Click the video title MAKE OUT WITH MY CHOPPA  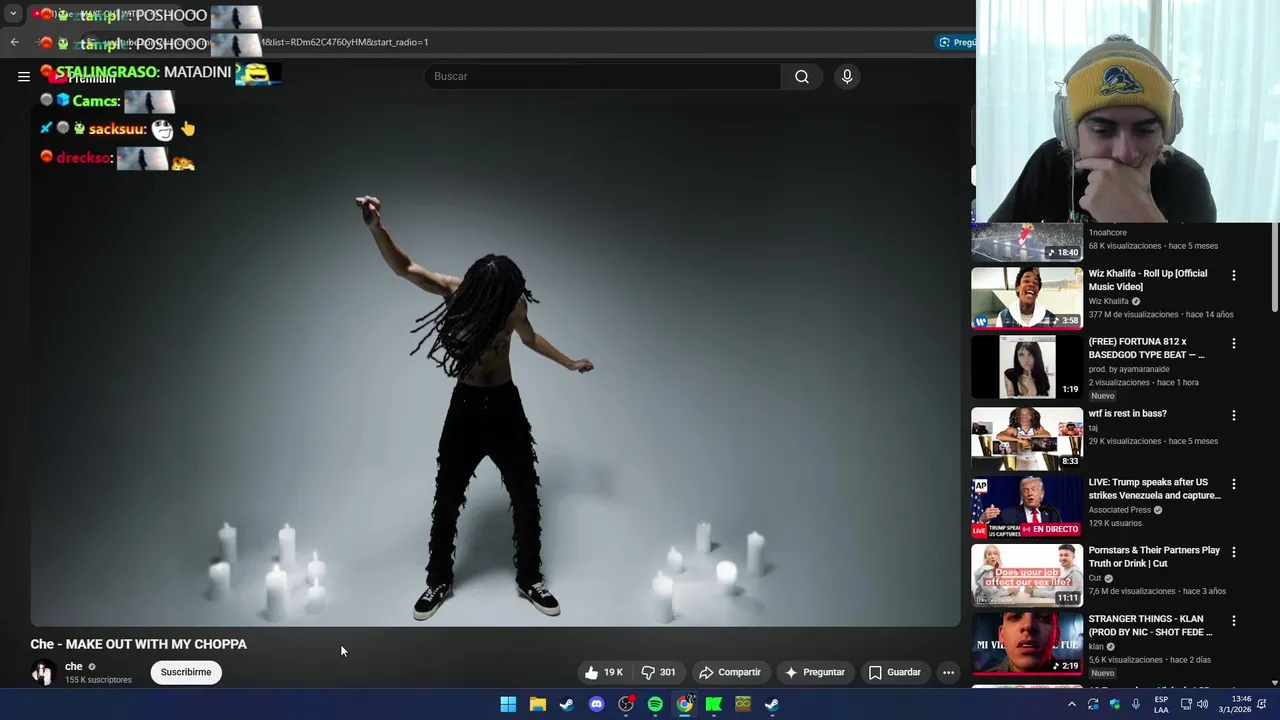[x=138, y=644]
